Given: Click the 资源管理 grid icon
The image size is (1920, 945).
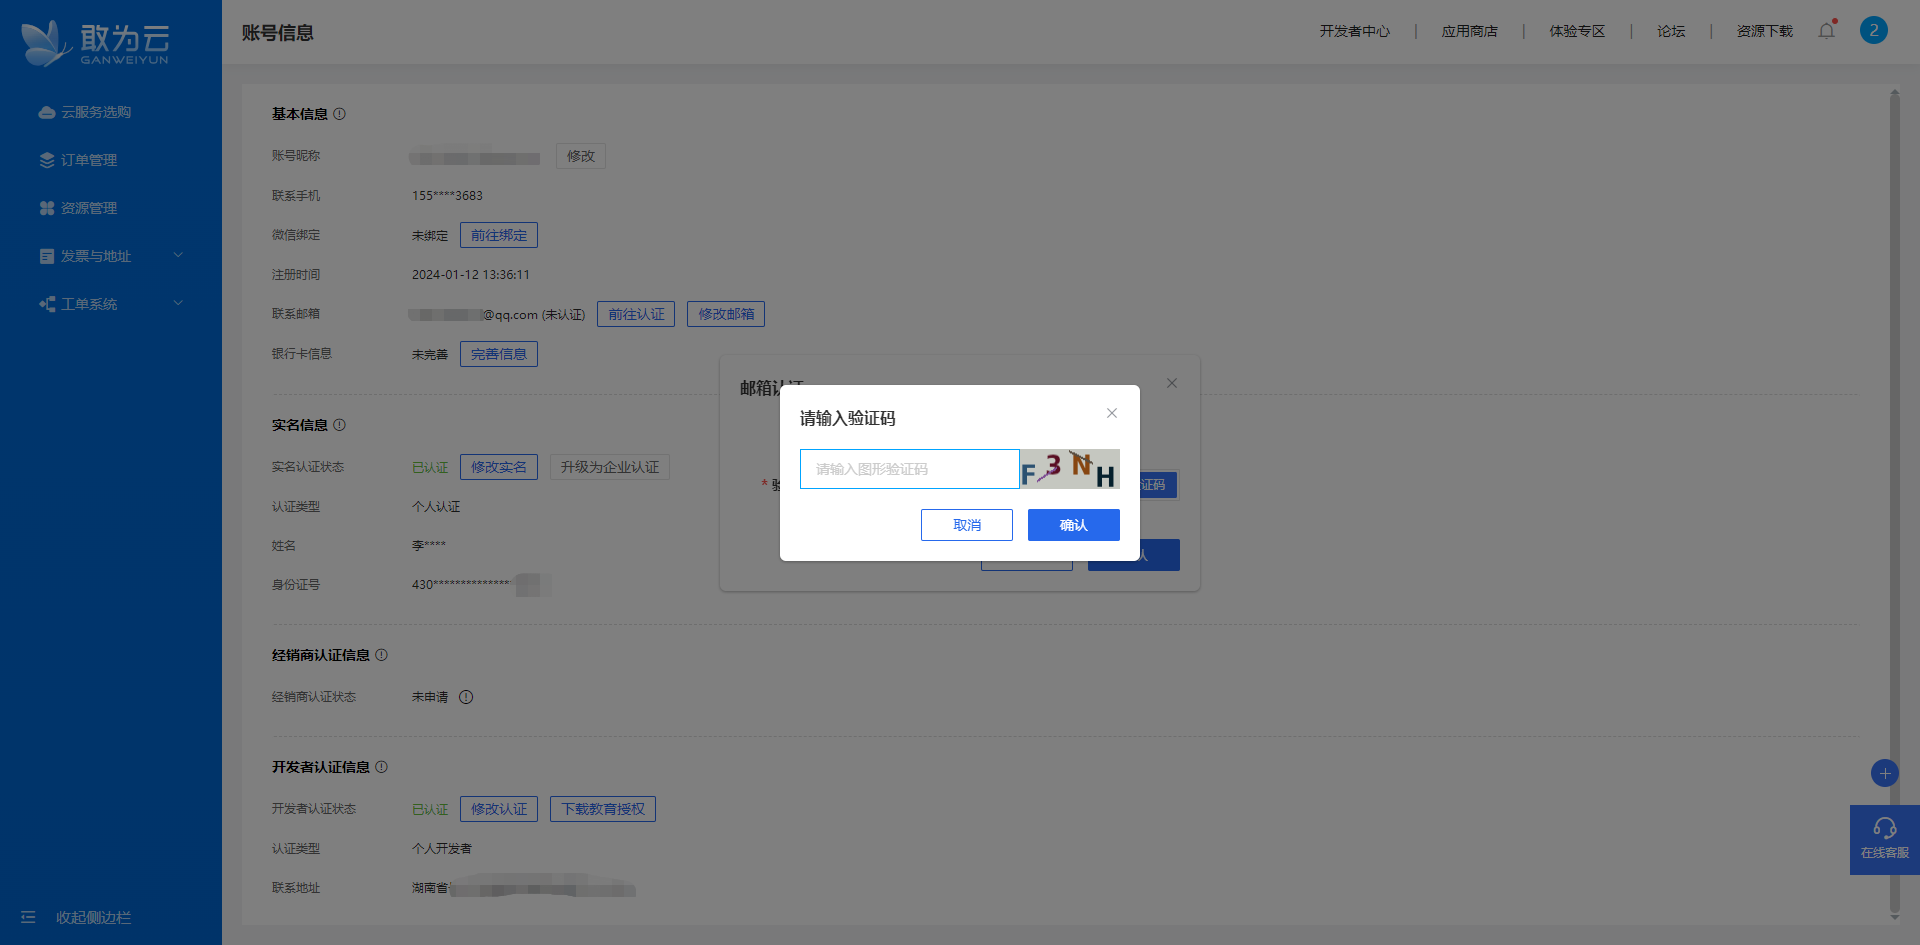Looking at the screenshot, I should [x=47, y=208].
